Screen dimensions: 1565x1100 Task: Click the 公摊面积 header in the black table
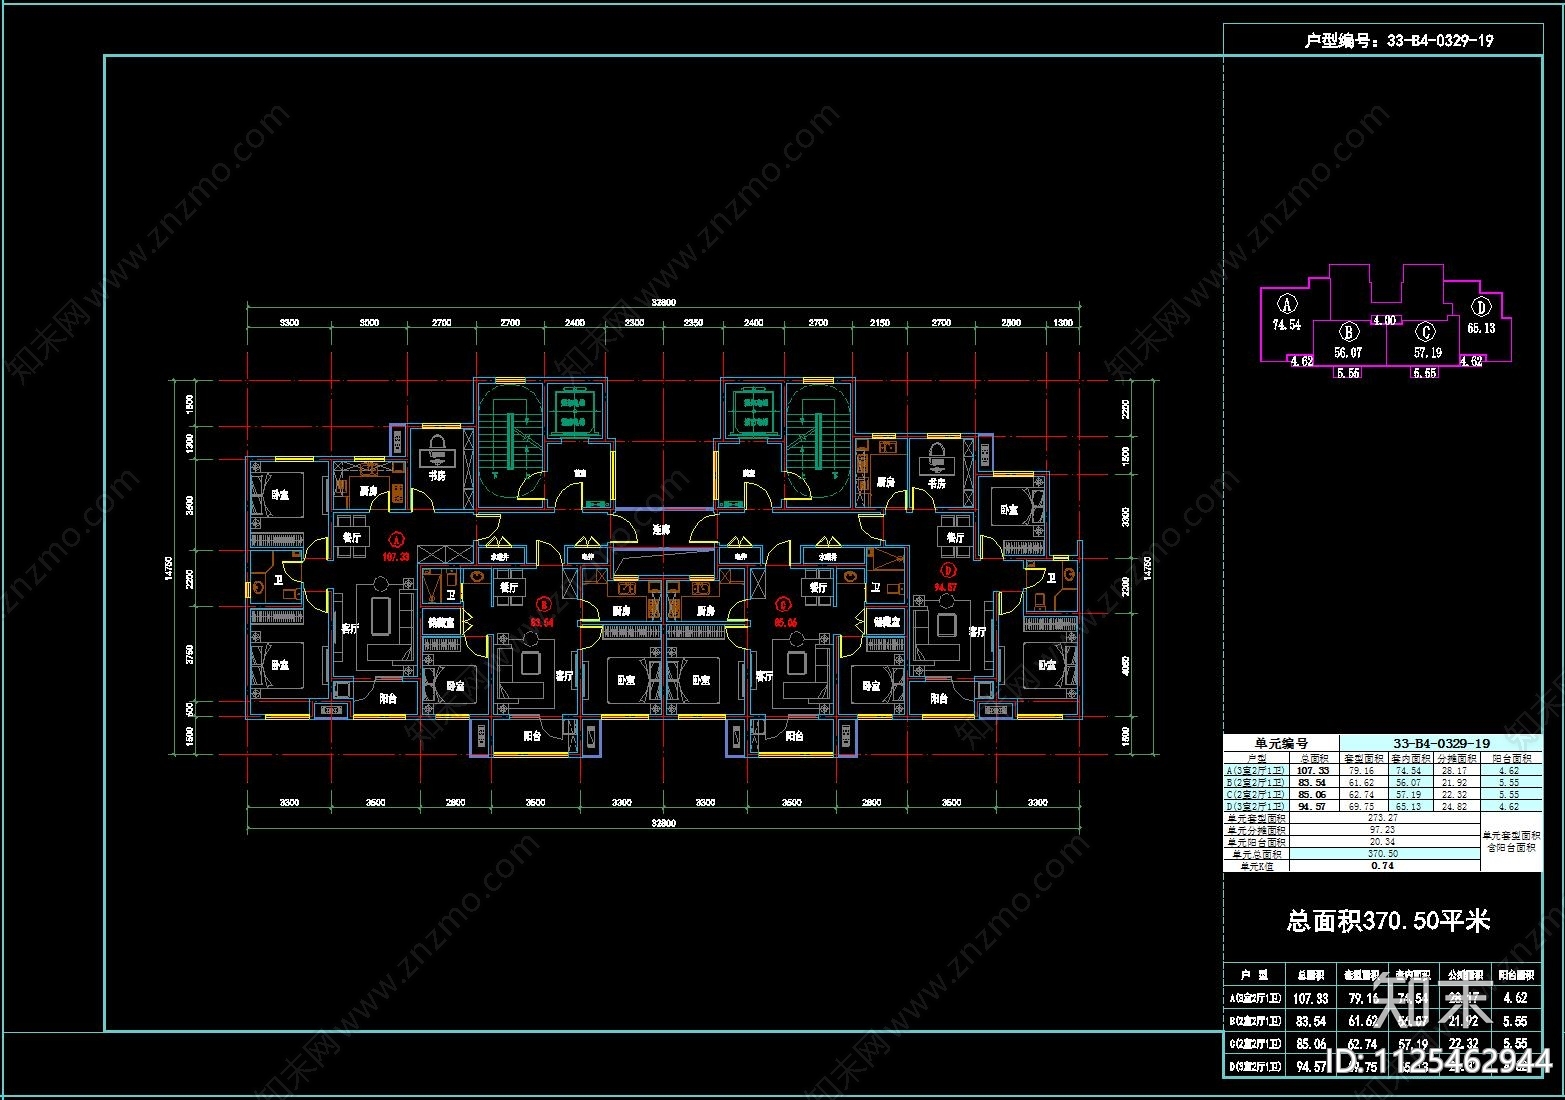coord(1464,975)
